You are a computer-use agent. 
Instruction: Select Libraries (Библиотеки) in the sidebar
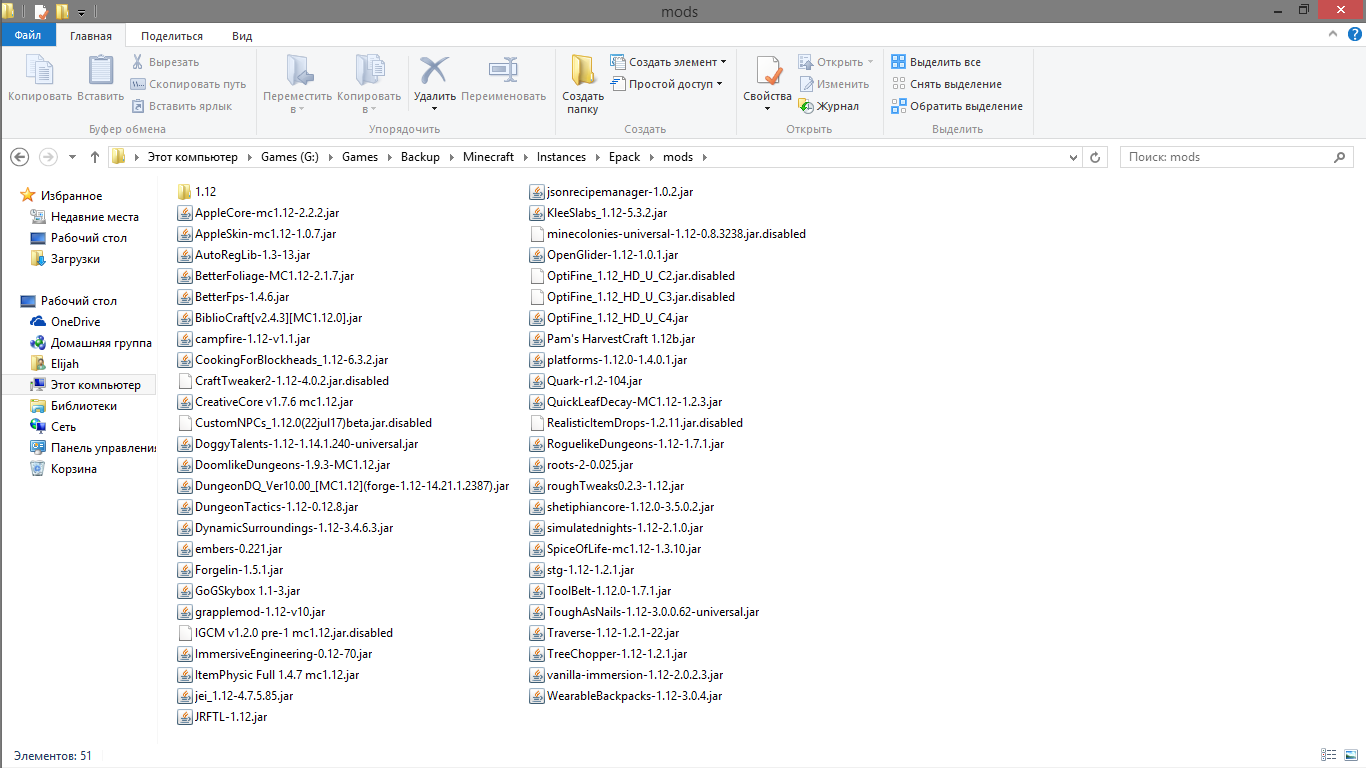(x=74, y=406)
